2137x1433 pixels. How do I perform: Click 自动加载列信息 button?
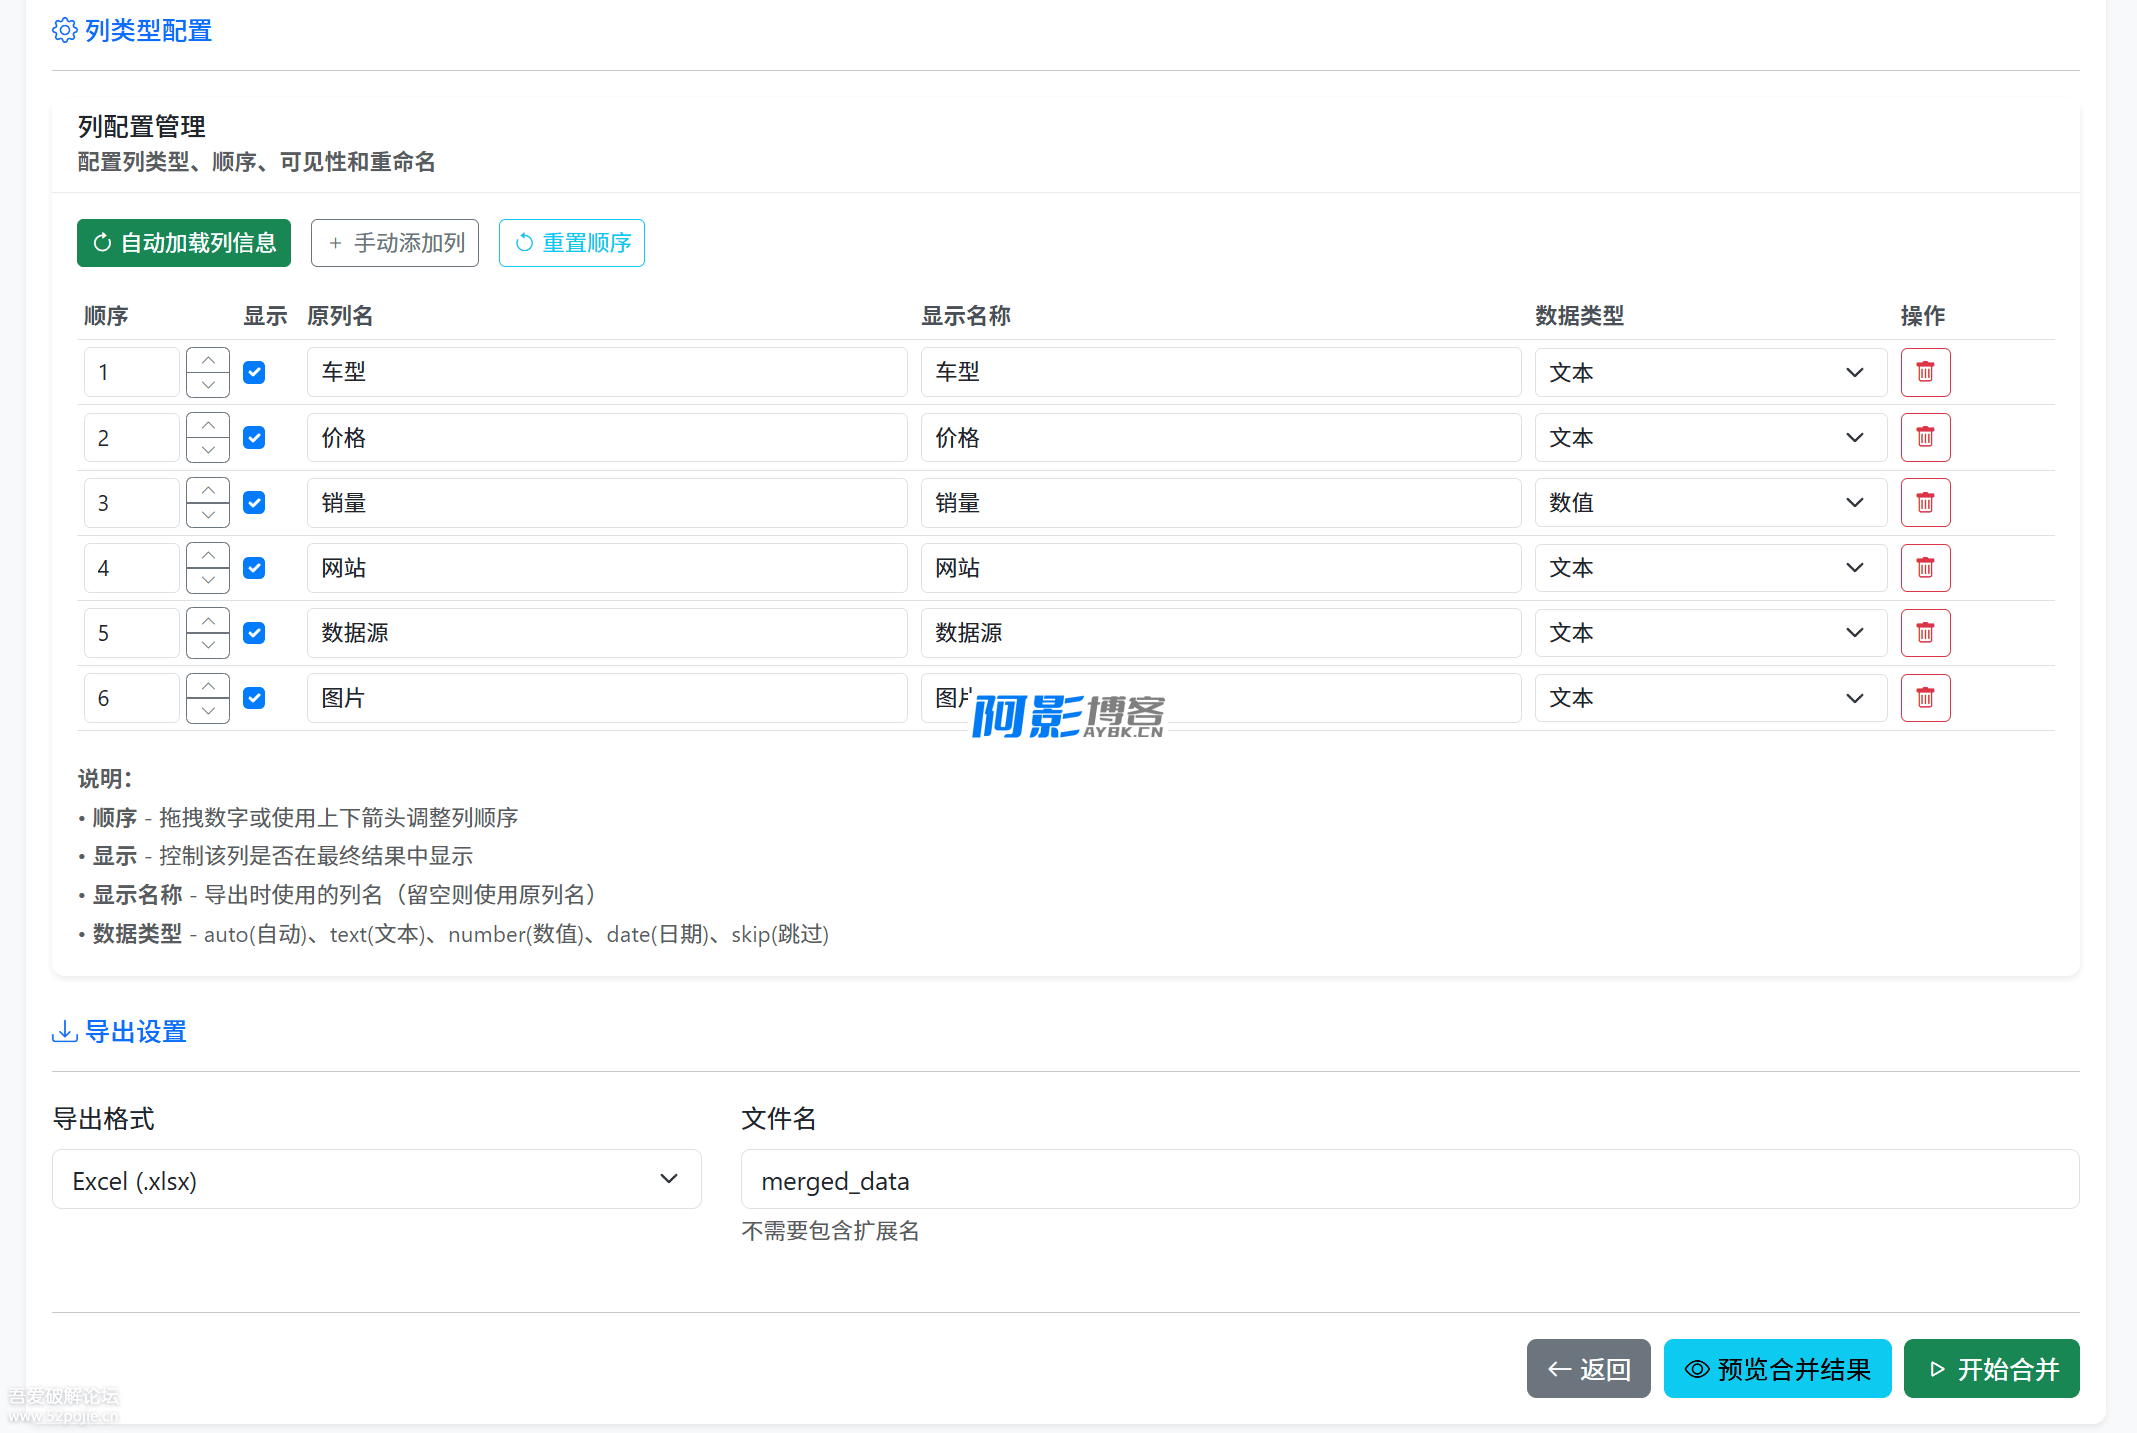point(184,243)
